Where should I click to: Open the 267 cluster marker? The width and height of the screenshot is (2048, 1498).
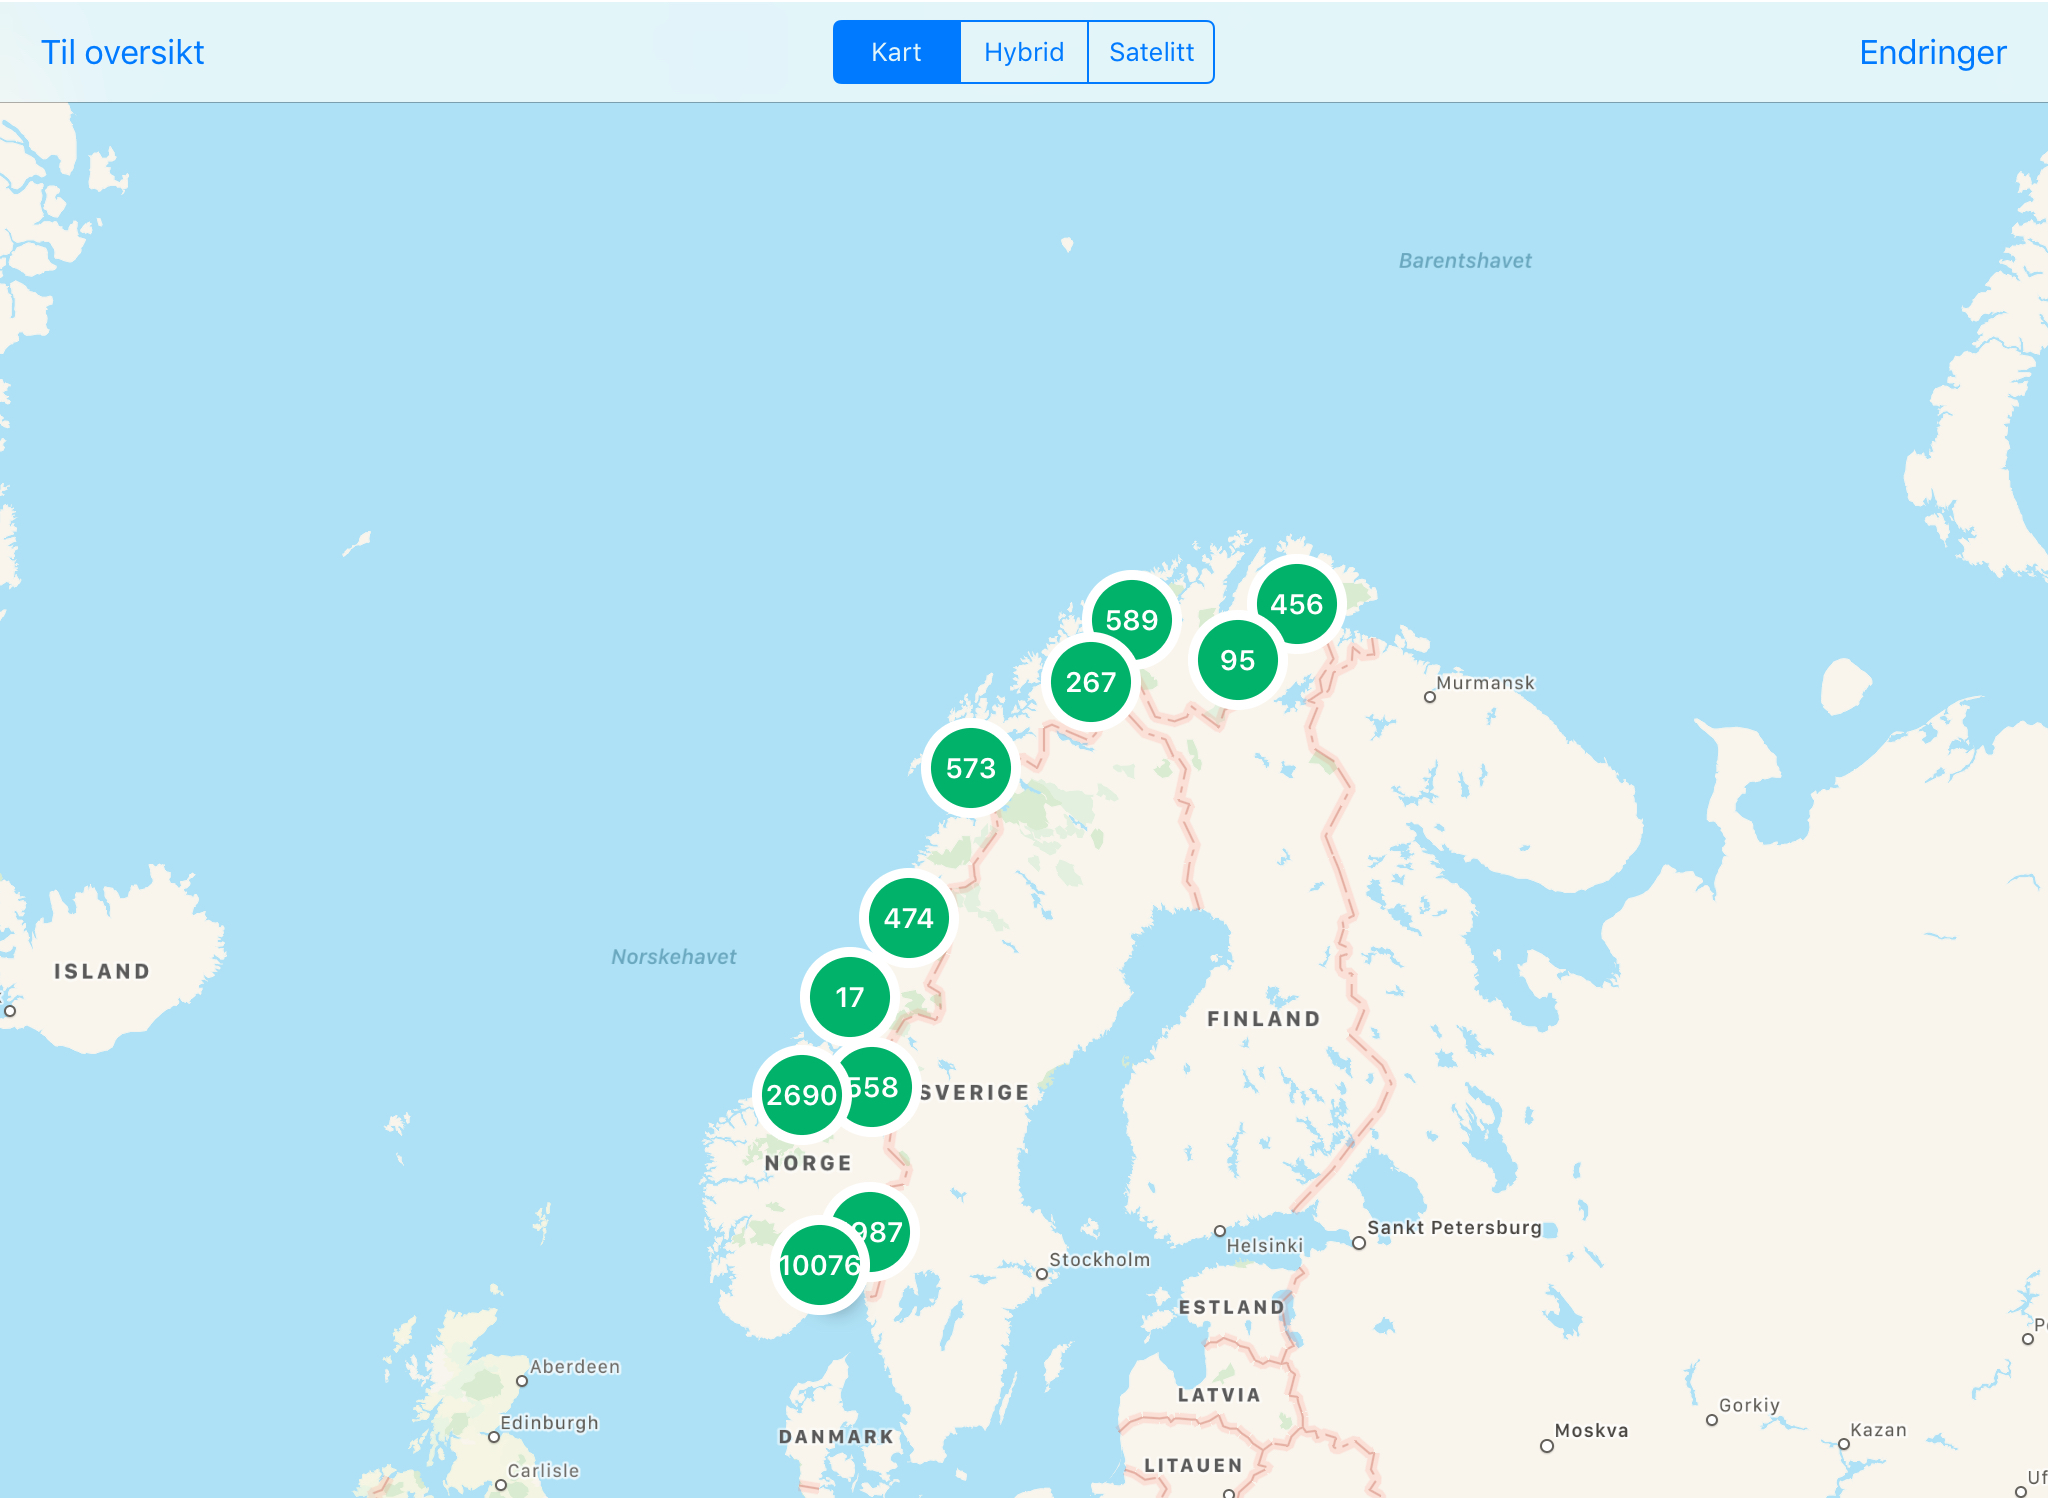1090,683
